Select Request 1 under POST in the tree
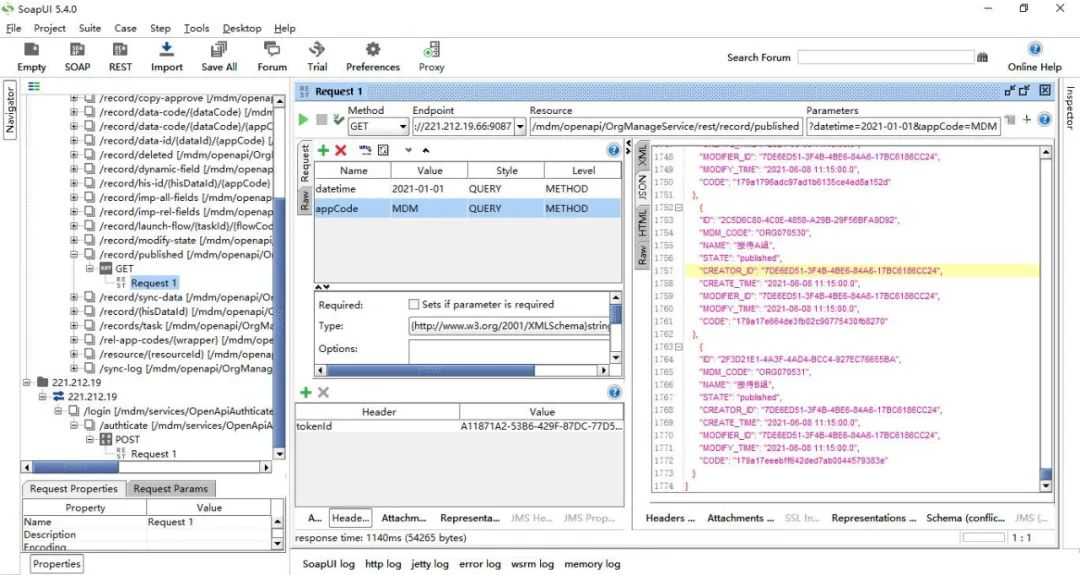 tap(154, 454)
